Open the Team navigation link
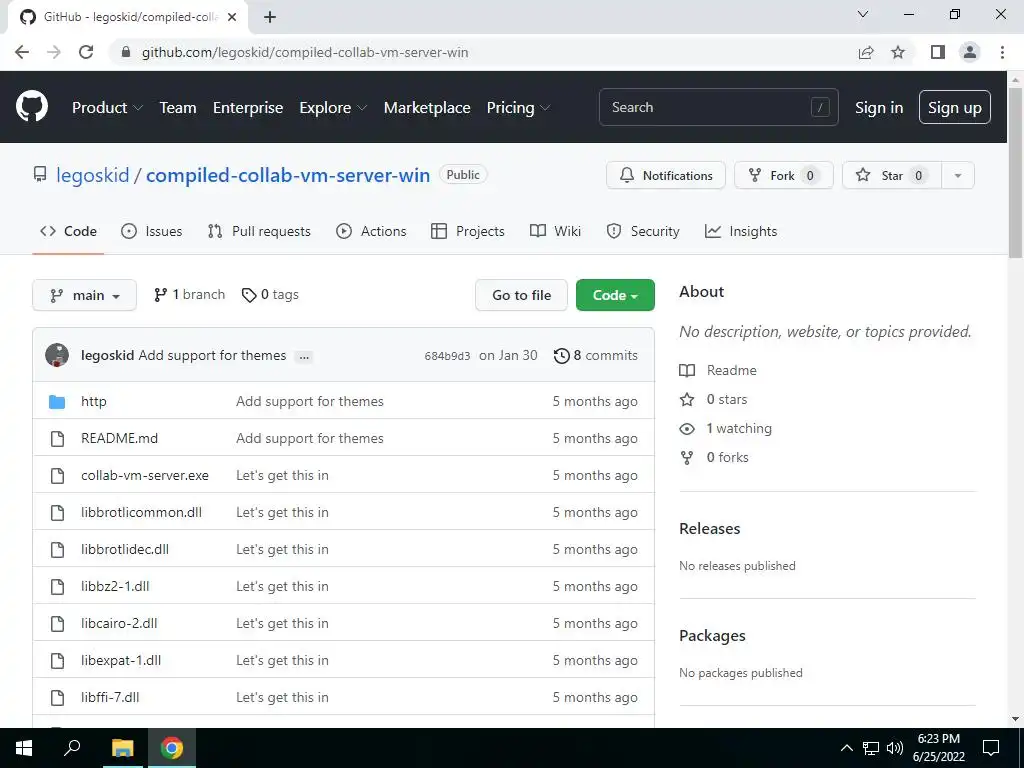Viewport: 1024px width, 768px height. pyautogui.click(x=178, y=108)
